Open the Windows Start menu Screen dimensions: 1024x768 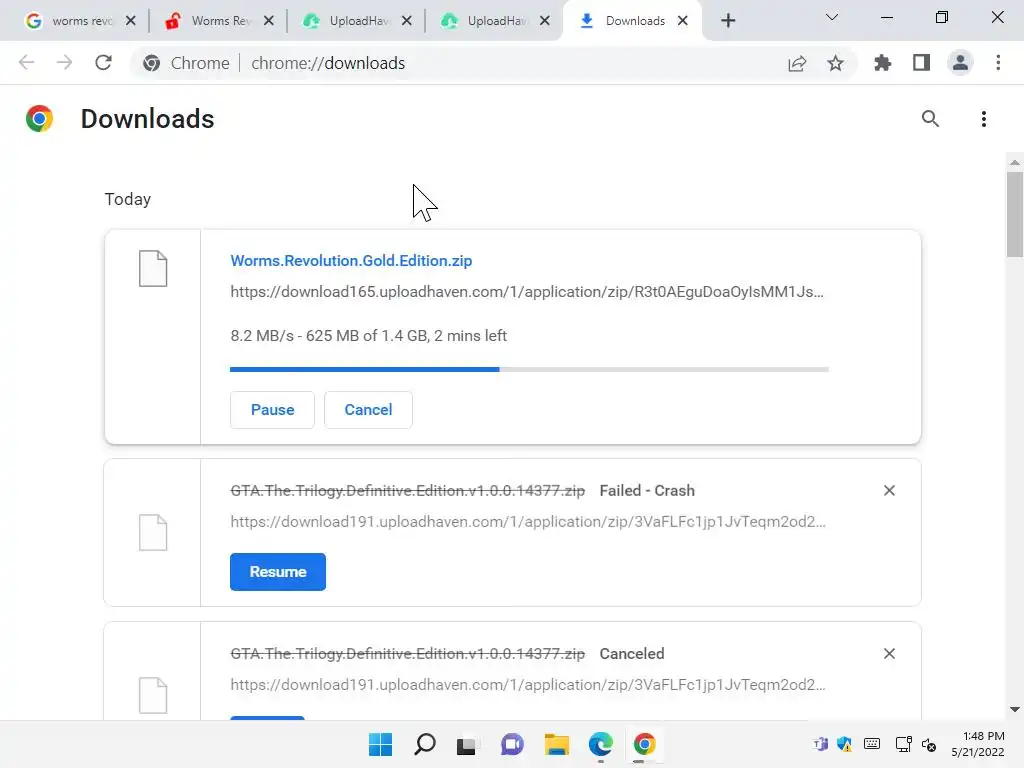(380, 744)
